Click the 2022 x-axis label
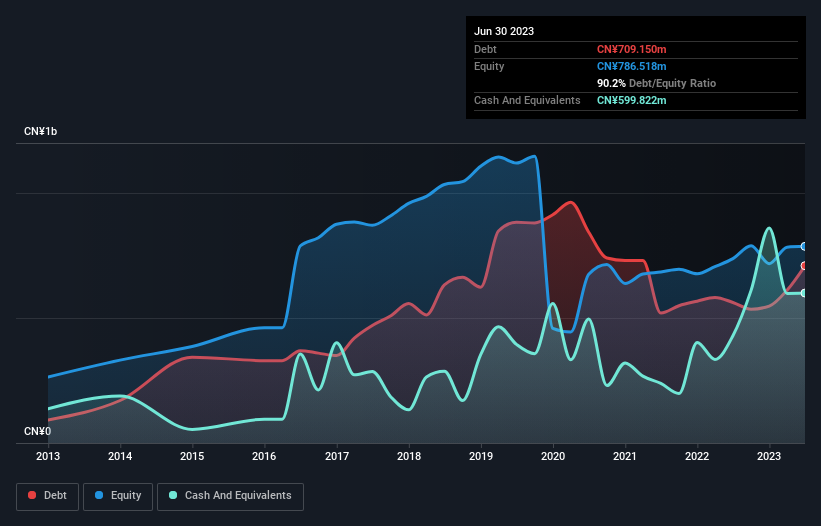This screenshot has height=526, width=821. pyautogui.click(x=697, y=456)
